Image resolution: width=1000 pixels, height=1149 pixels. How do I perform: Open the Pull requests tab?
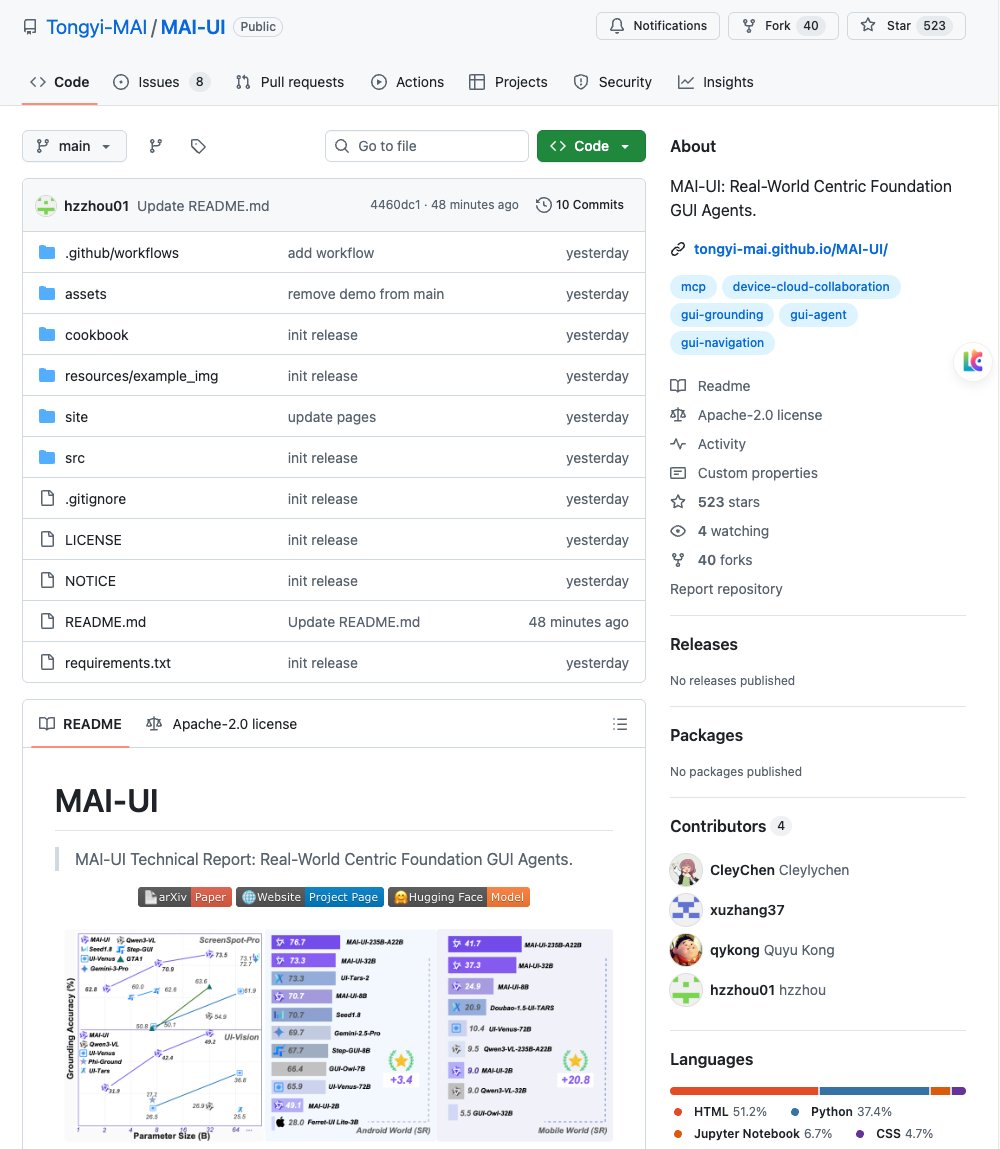coord(290,82)
